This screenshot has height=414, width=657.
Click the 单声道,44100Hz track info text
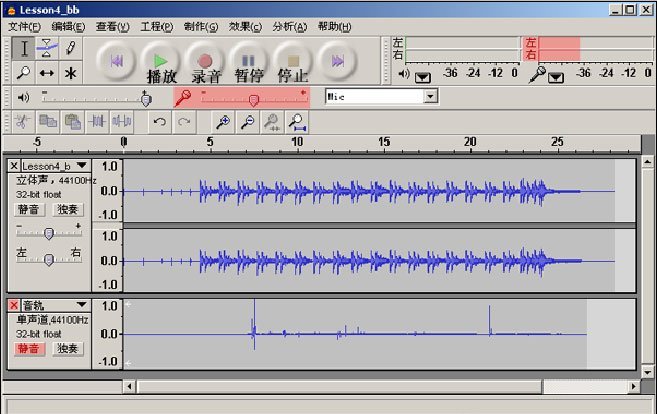coord(52,320)
